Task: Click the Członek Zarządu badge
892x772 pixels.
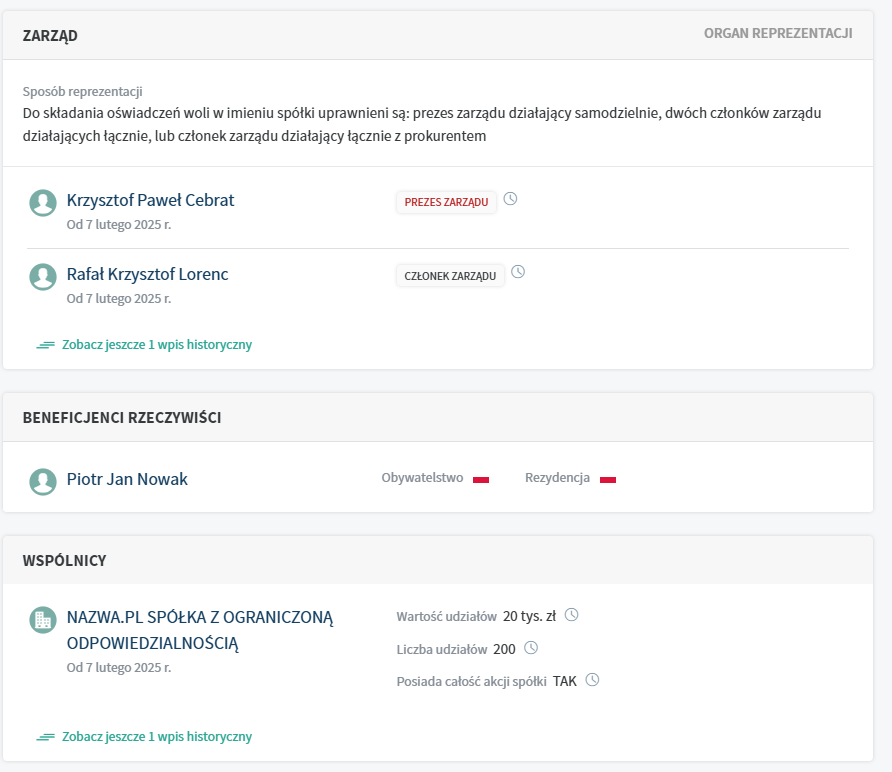Action: [x=450, y=276]
